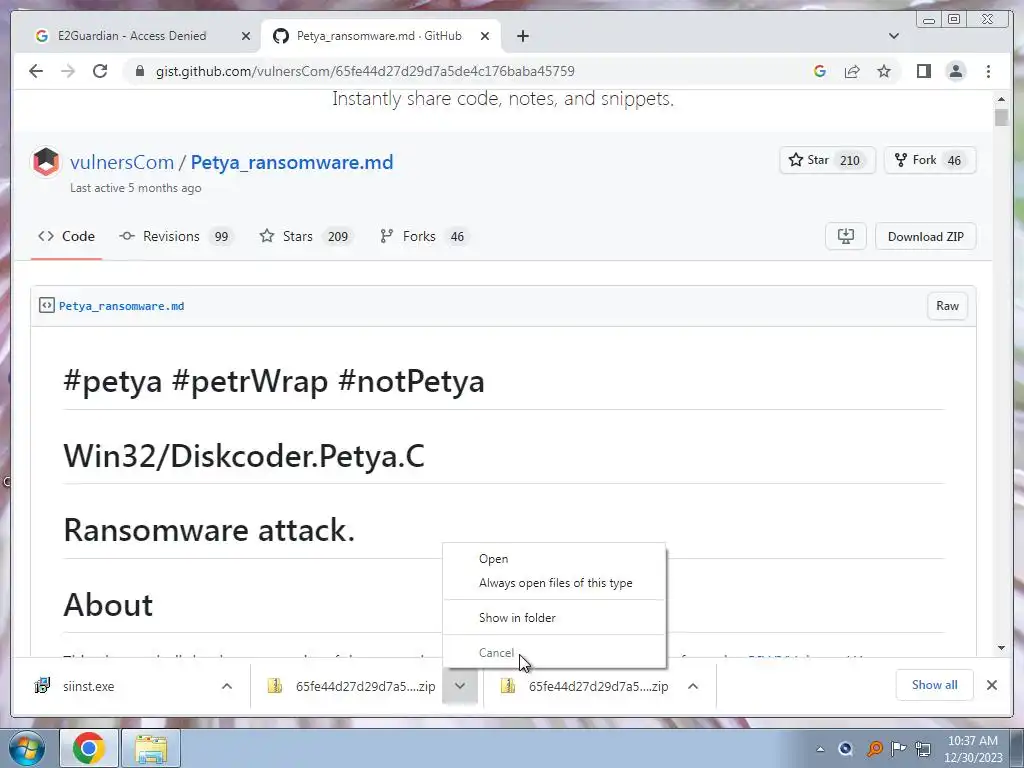Expand options for second zip download

click(693, 686)
